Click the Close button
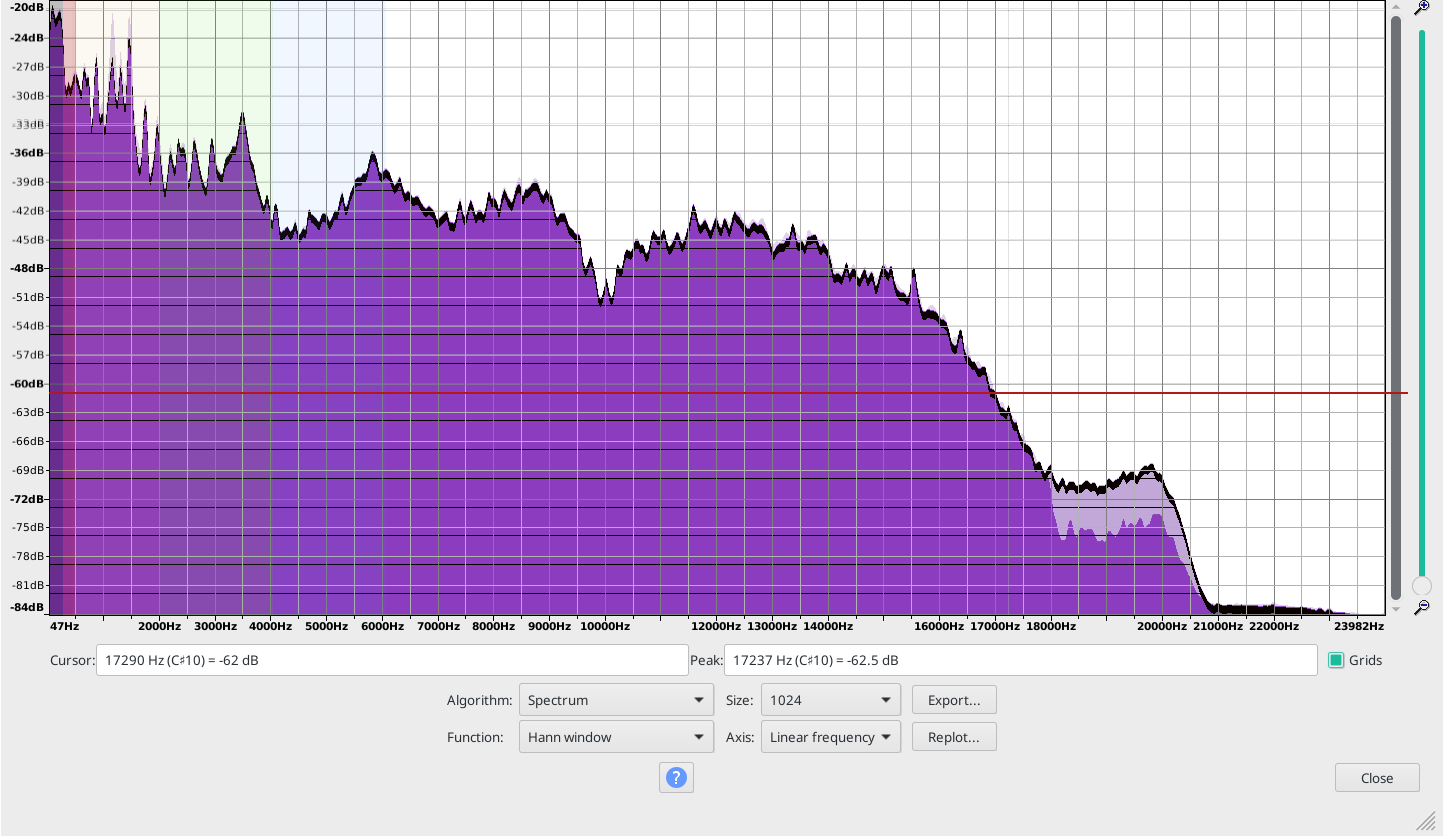 pyautogui.click(x=1377, y=778)
